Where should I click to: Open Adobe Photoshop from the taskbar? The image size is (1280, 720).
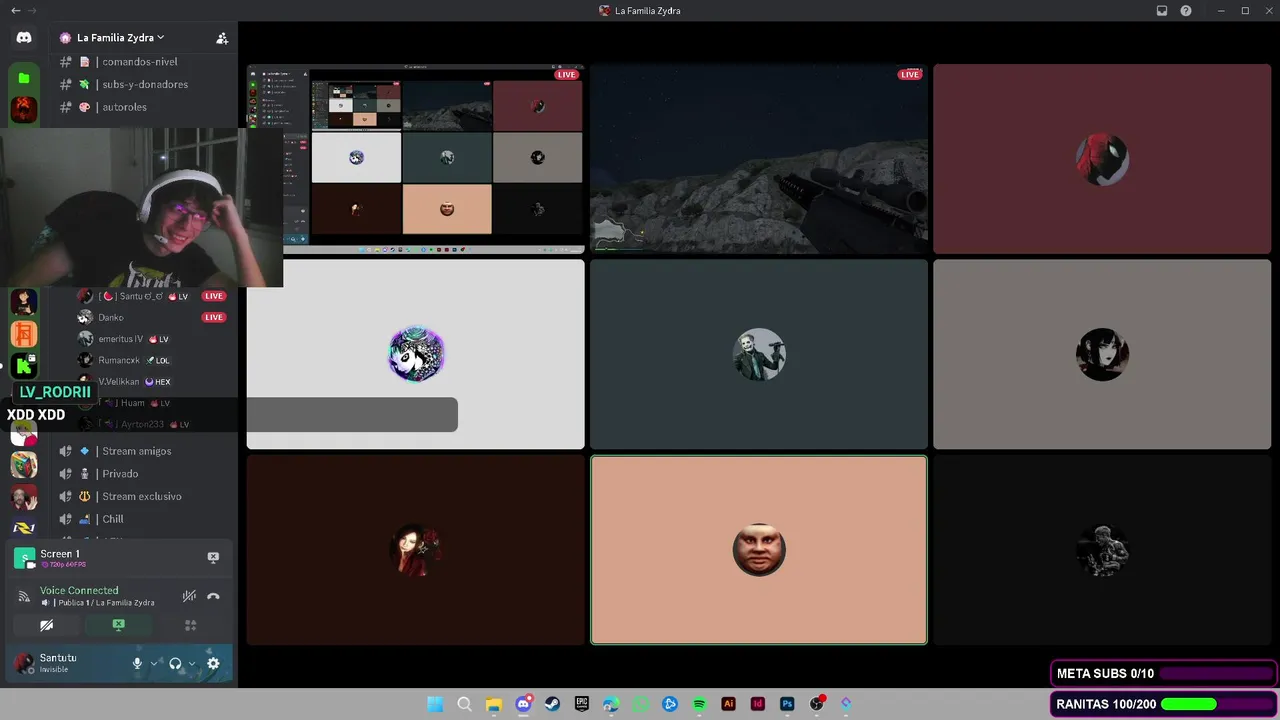[787, 704]
